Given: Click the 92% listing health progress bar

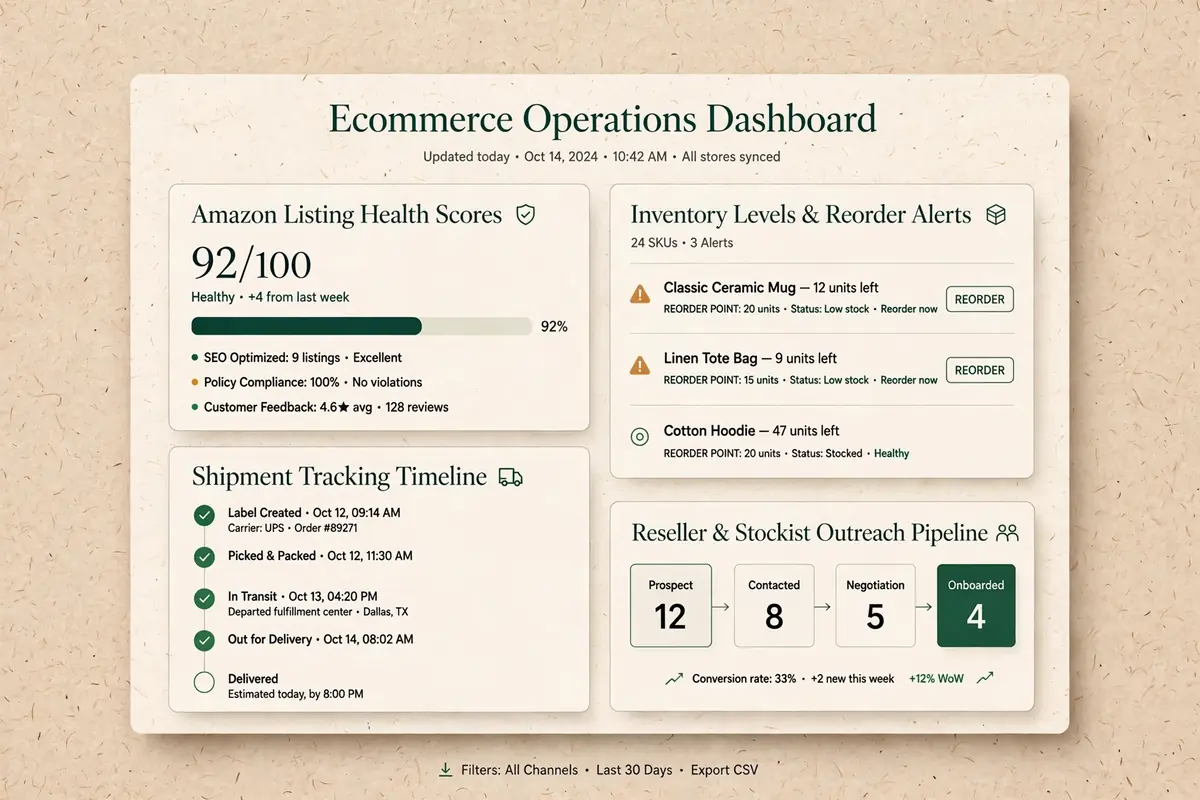Looking at the screenshot, I should tap(361, 326).
